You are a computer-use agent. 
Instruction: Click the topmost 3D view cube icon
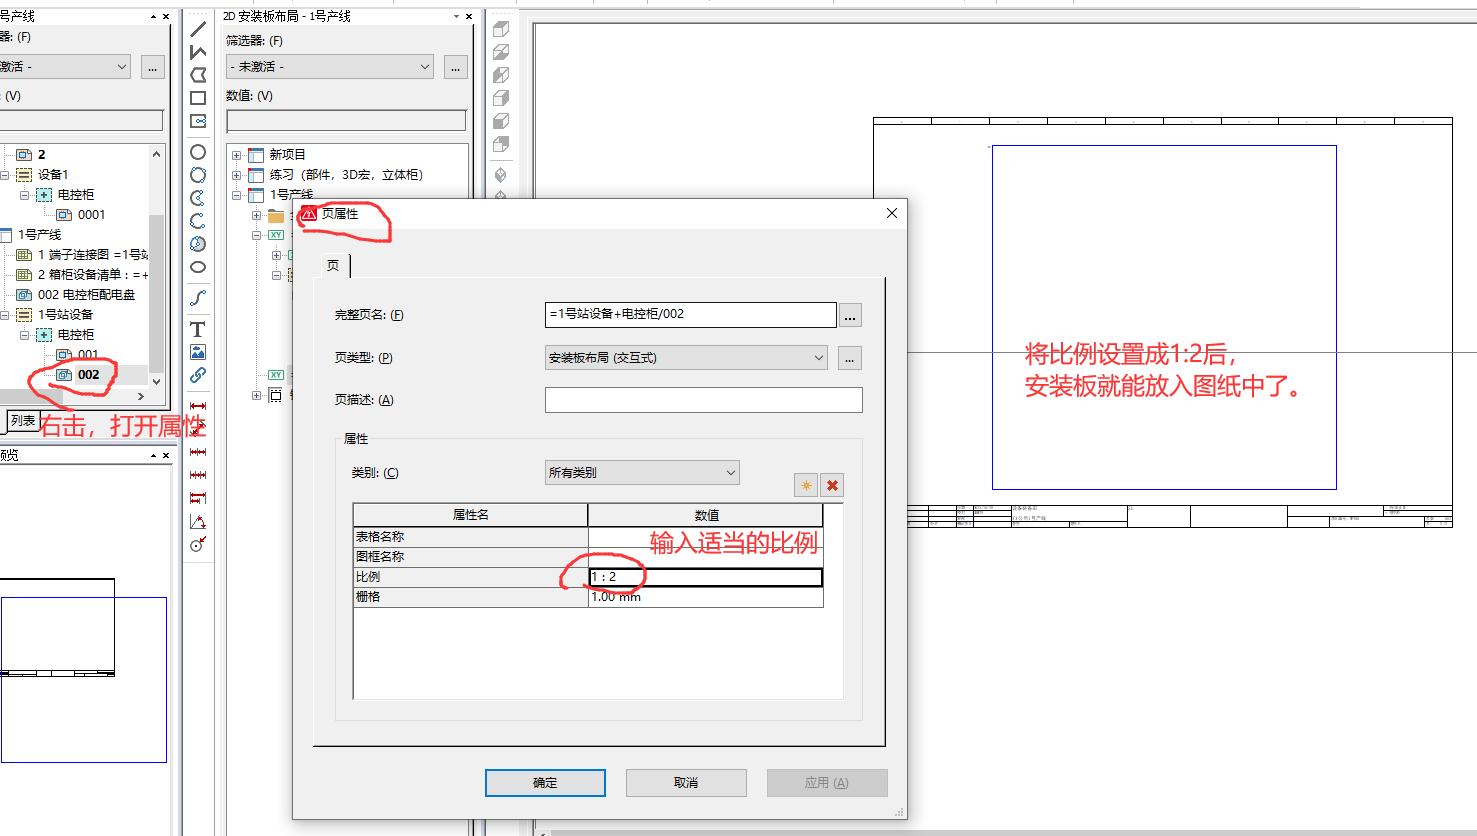pyautogui.click(x=500, y=30)
